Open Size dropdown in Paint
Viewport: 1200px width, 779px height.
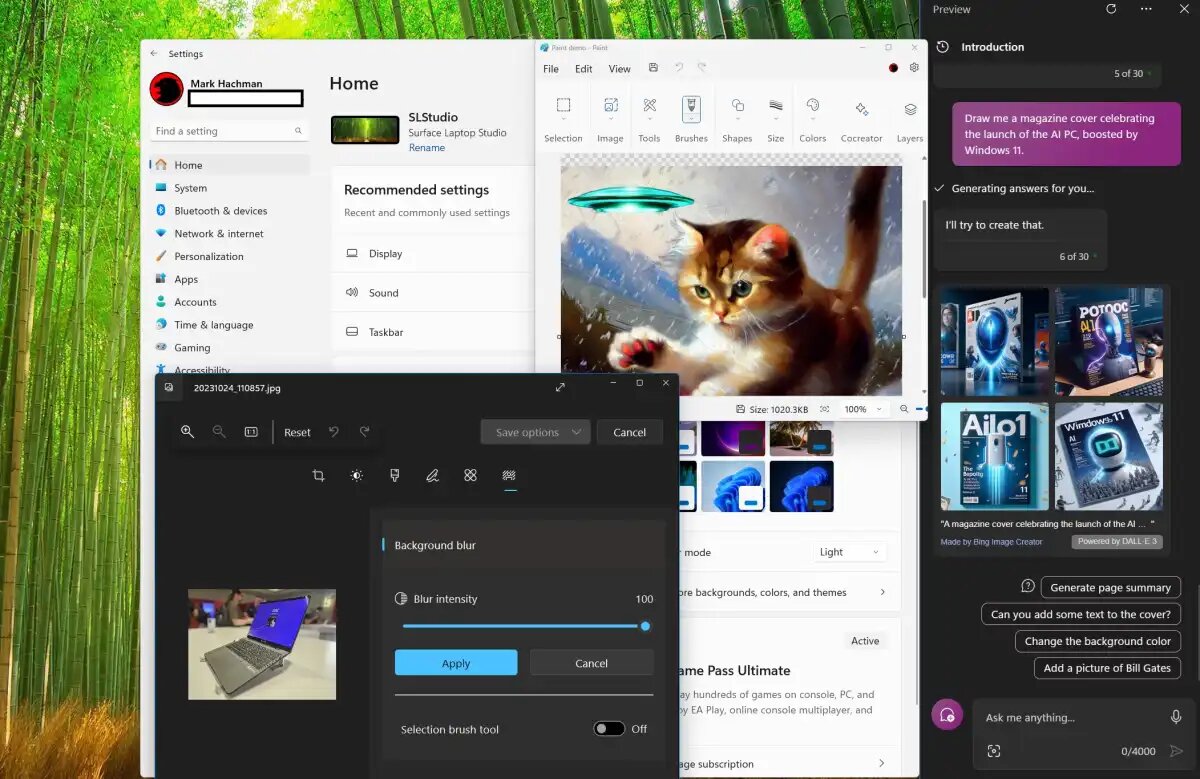click(775, 118)
